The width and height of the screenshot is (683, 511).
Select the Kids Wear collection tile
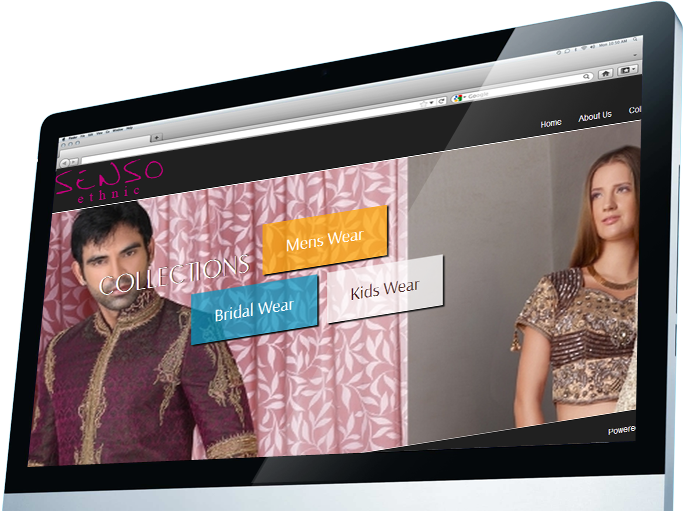point(385,289)
